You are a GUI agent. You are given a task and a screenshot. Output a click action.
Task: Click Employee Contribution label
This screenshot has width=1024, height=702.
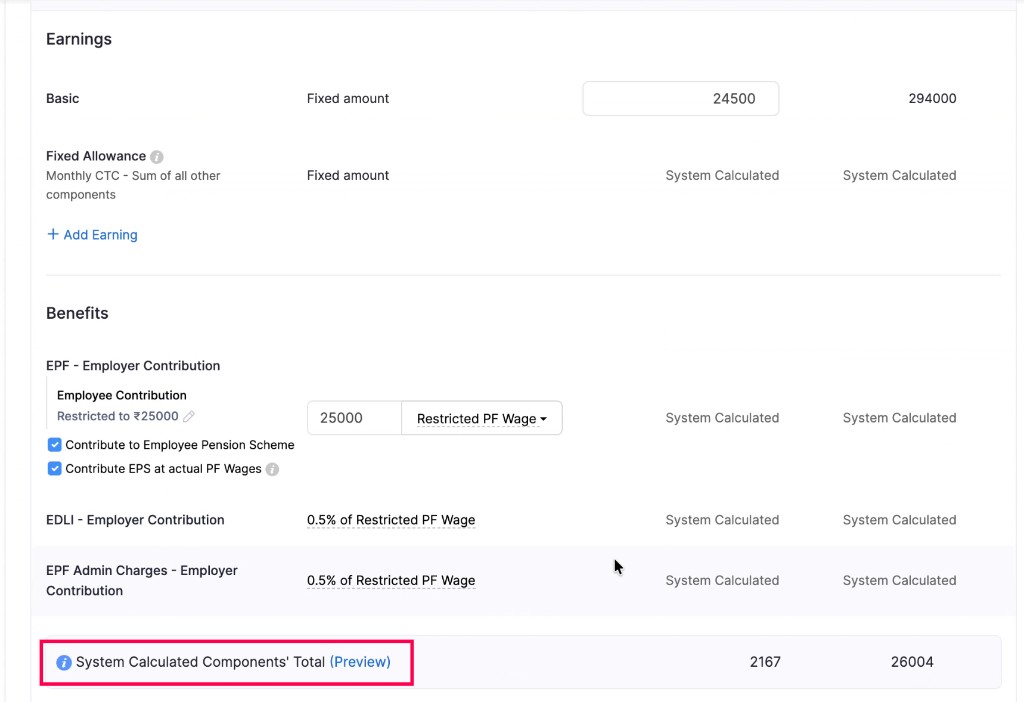click(x=121, y=395)
